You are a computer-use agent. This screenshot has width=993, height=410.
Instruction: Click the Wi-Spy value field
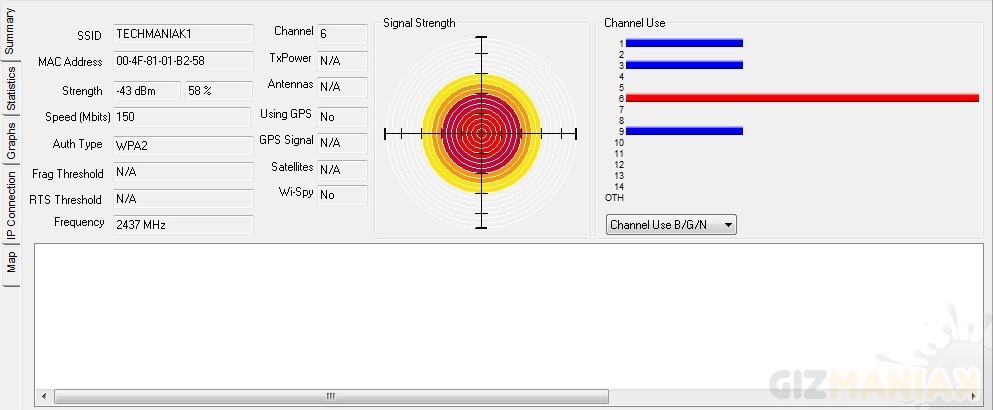pyautogui.click(x=342, y=195)
